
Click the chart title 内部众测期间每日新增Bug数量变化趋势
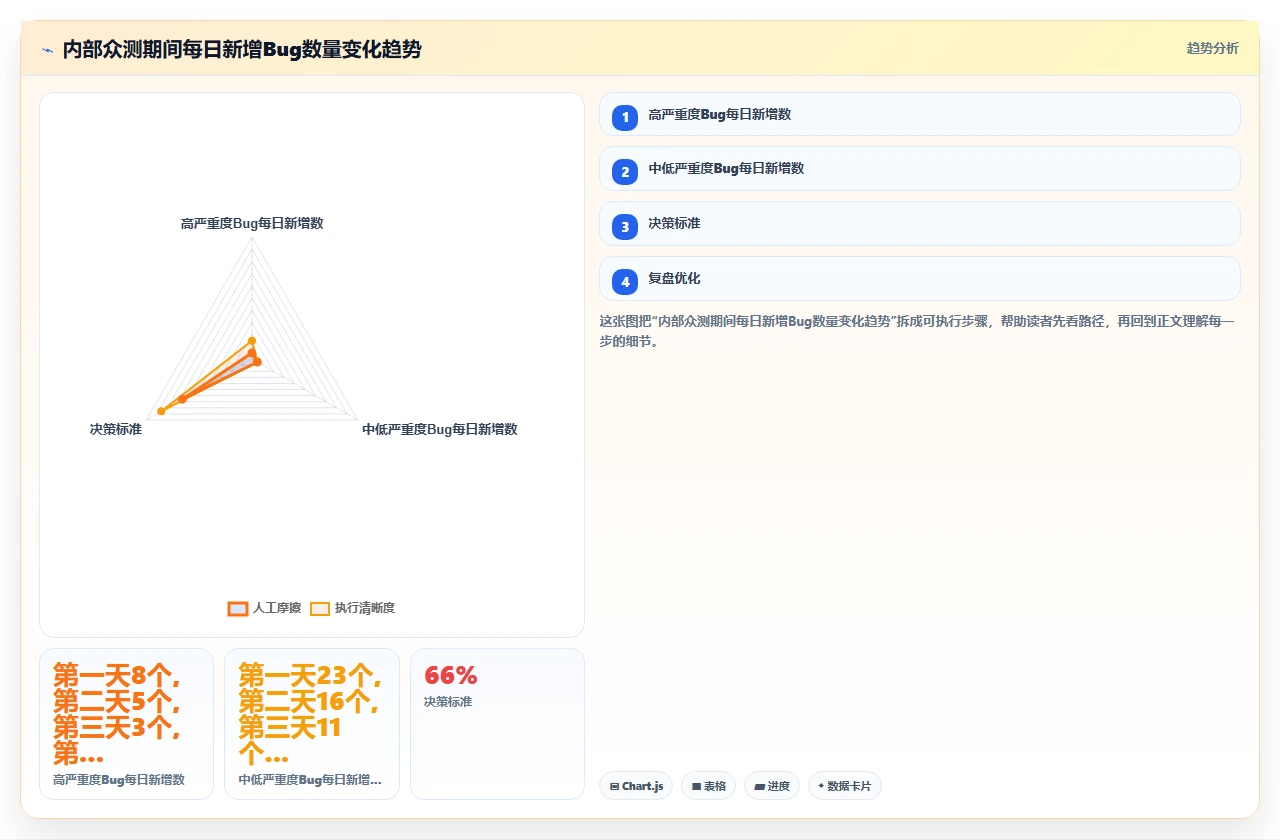(x=242, y=49)
